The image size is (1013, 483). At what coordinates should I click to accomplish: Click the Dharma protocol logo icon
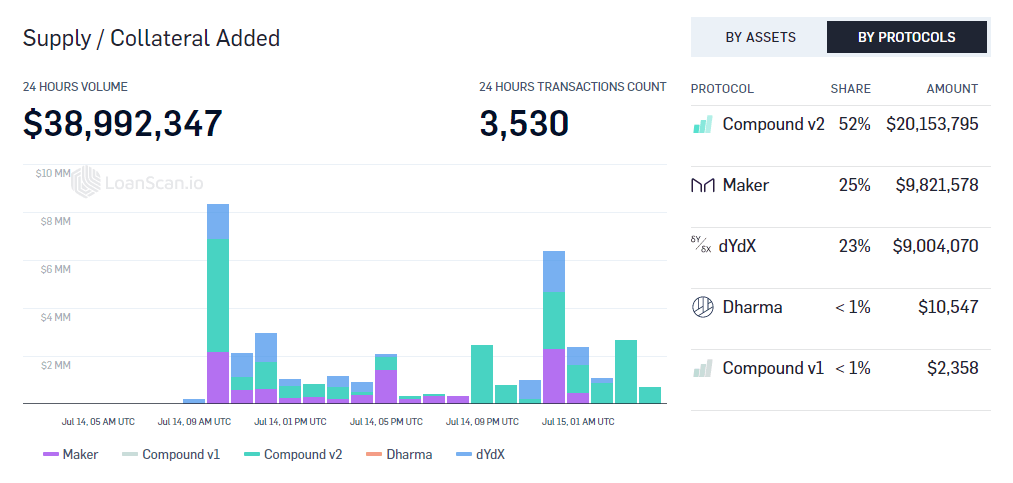pos(702,307)
